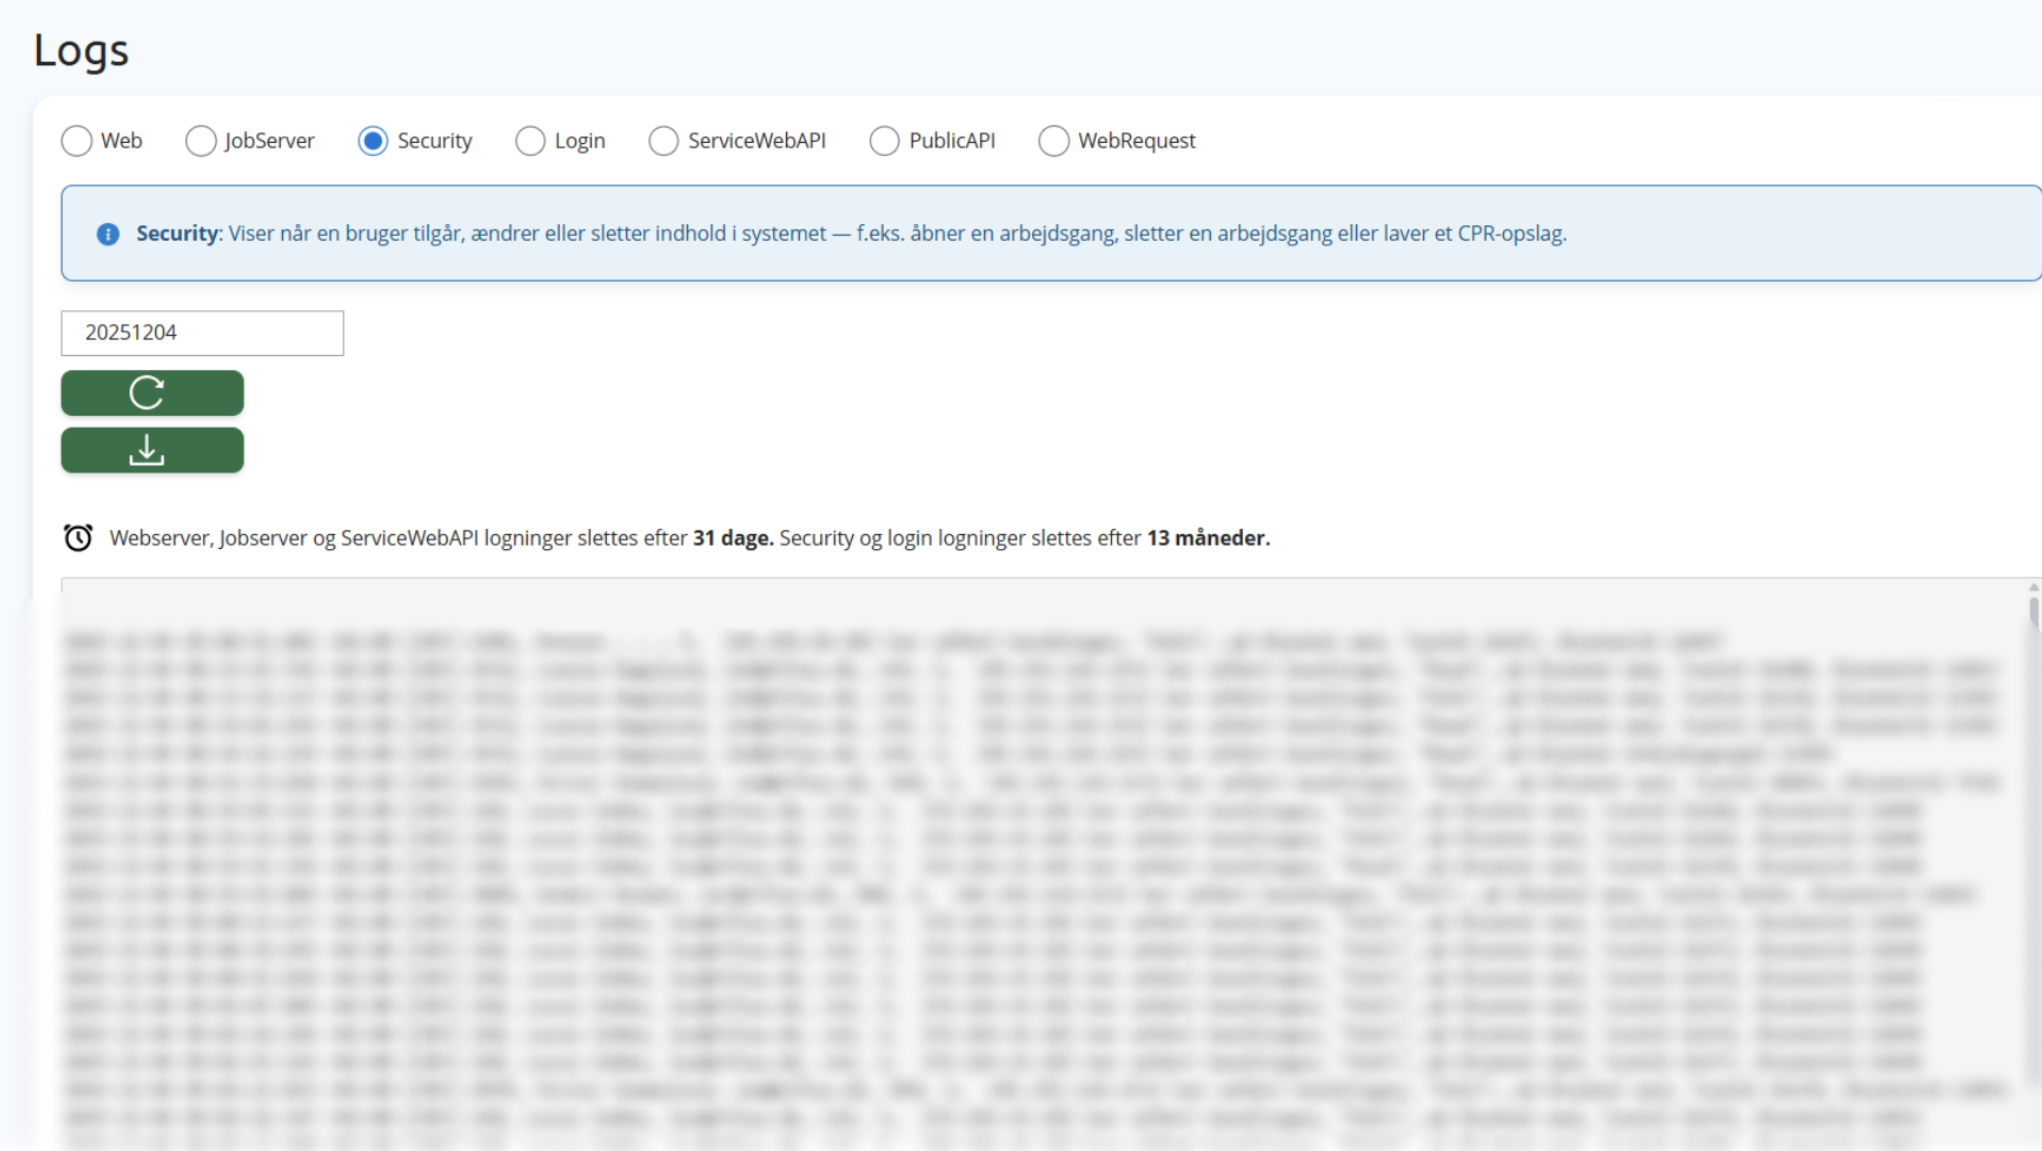Click the bold '13 måneder' text
2042x1151 pixels.
click(1208, 538)
